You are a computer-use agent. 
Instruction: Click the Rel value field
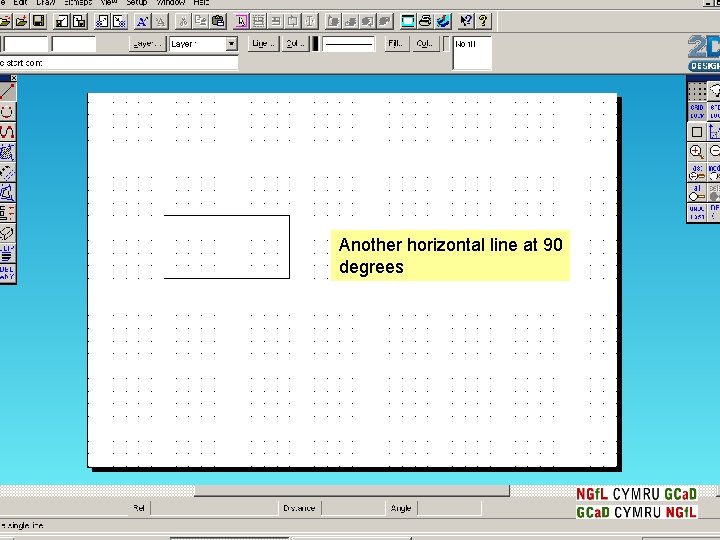point(214,508)
